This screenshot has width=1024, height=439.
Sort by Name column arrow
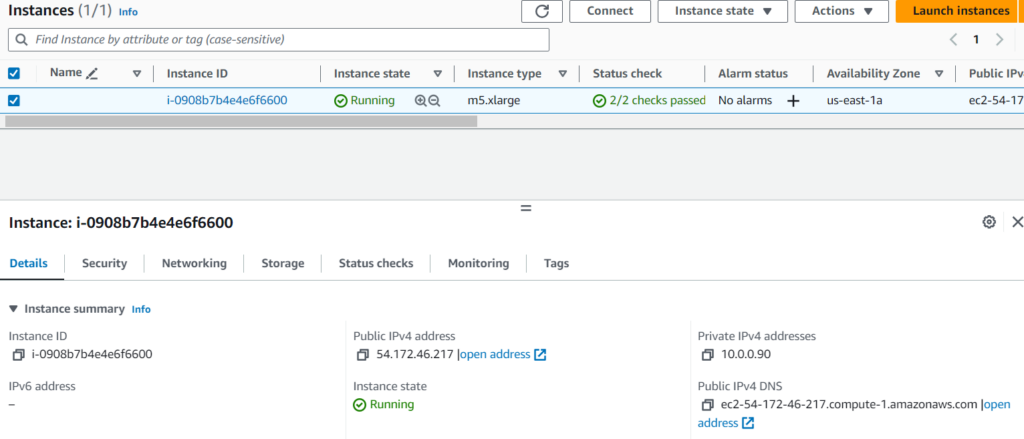pyautogui.click(x=136, y=74)
